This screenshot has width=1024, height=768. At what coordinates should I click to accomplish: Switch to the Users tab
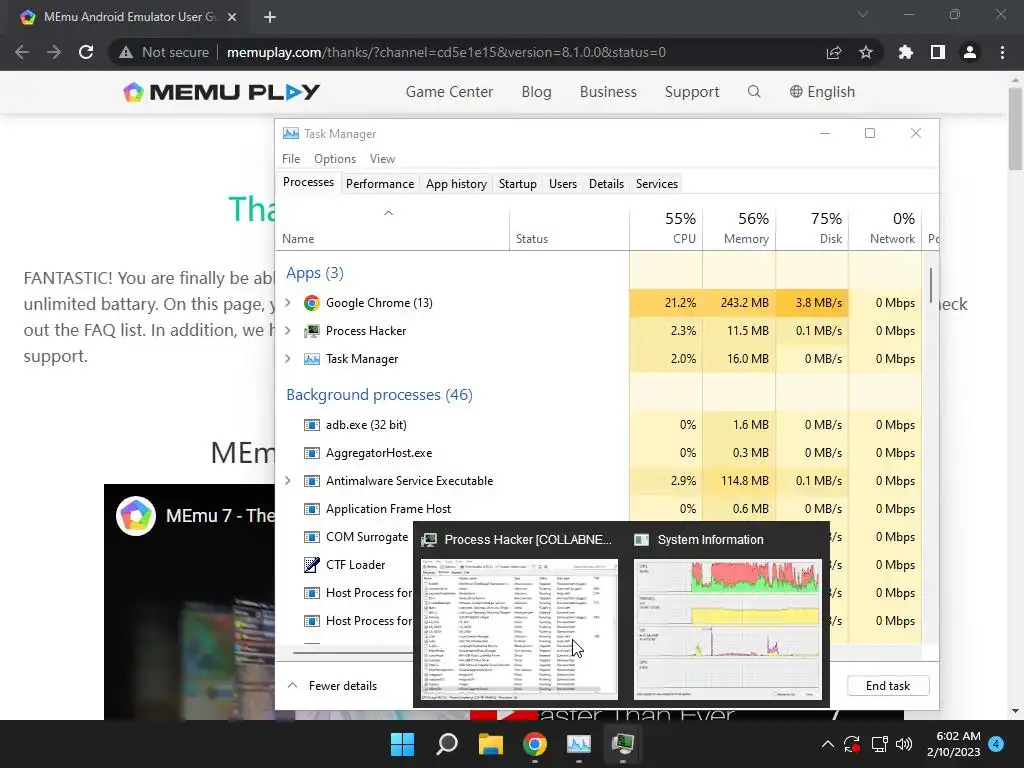pos(563,184)
